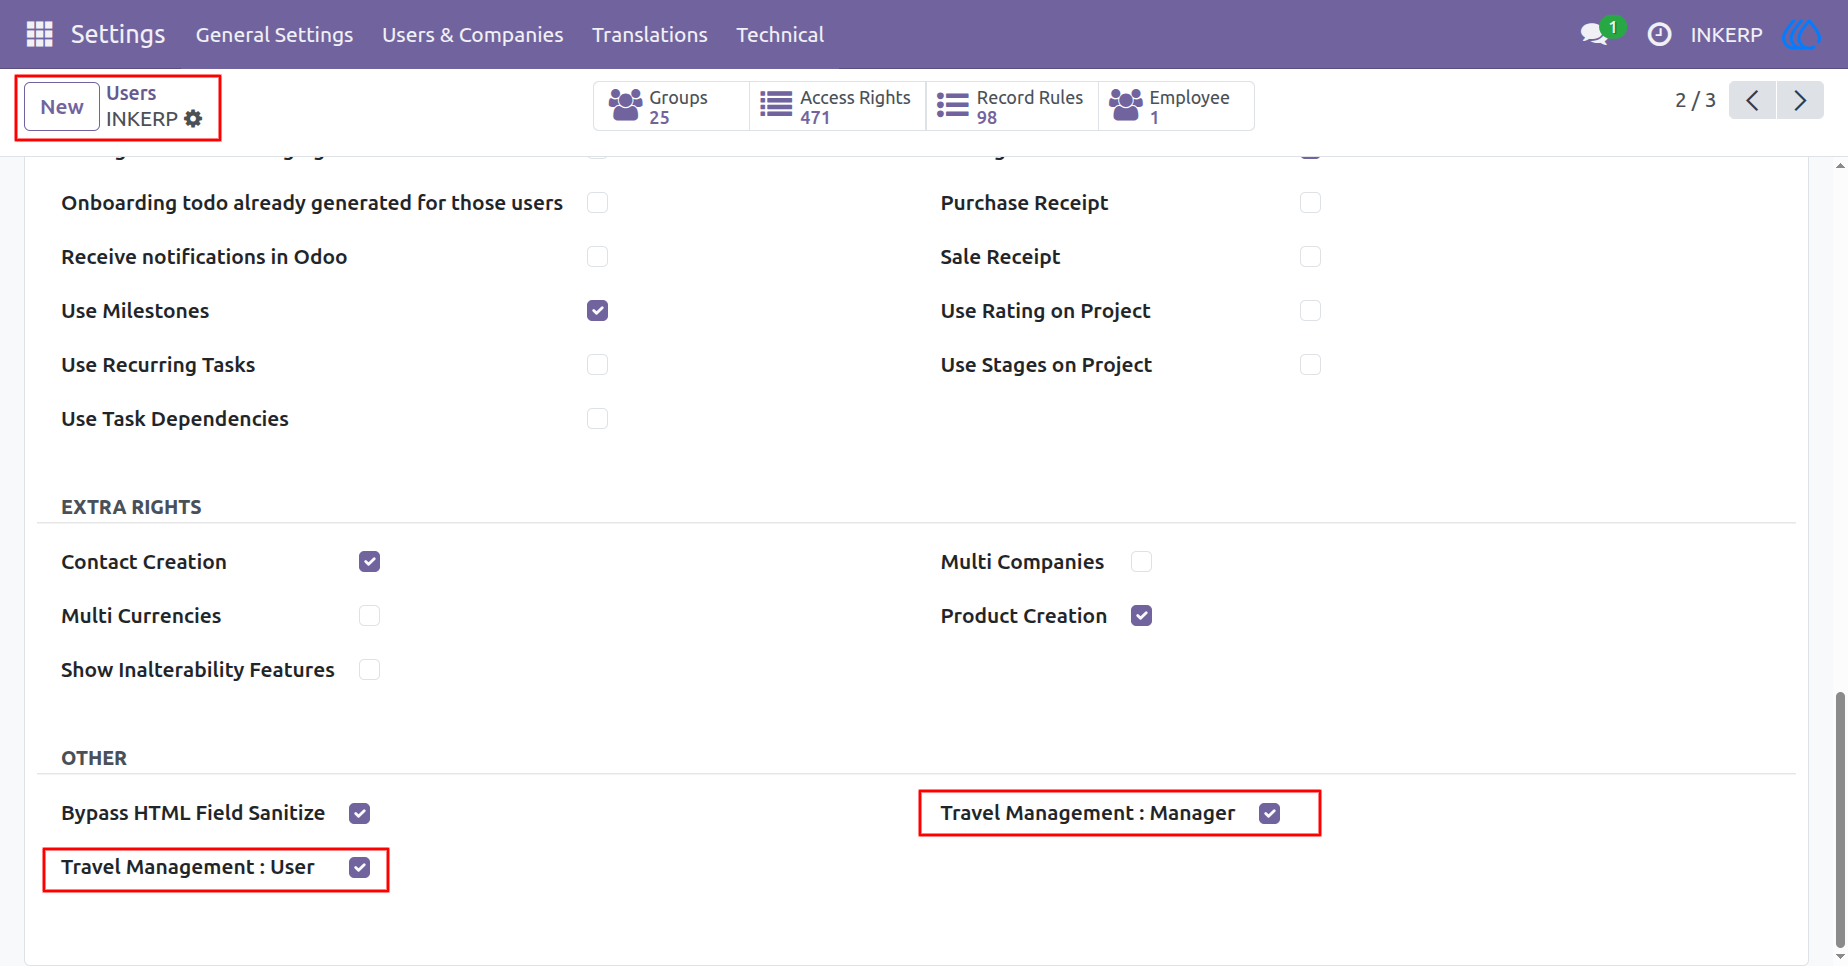Open the General Settings menu

click(274, 35)
